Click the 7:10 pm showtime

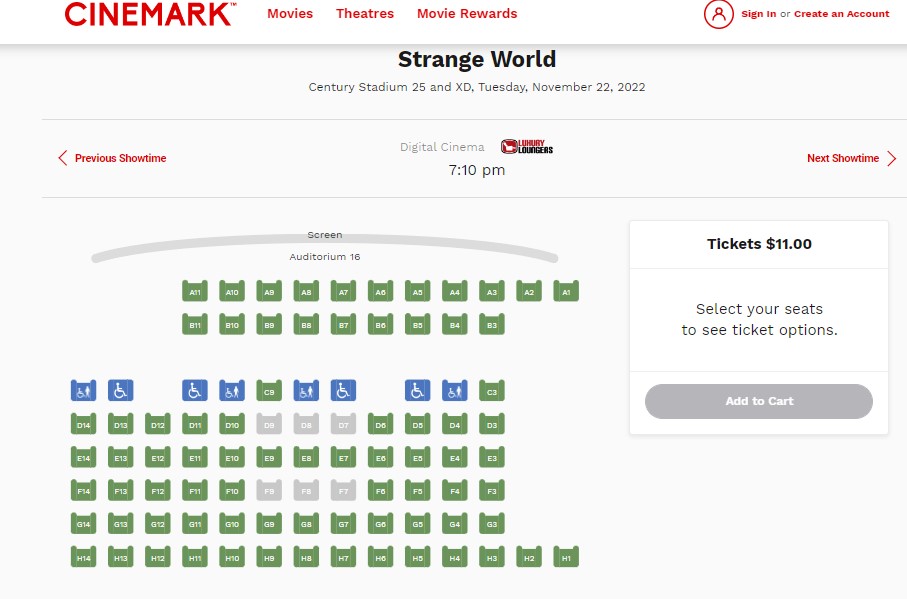(x=477, y=170)
